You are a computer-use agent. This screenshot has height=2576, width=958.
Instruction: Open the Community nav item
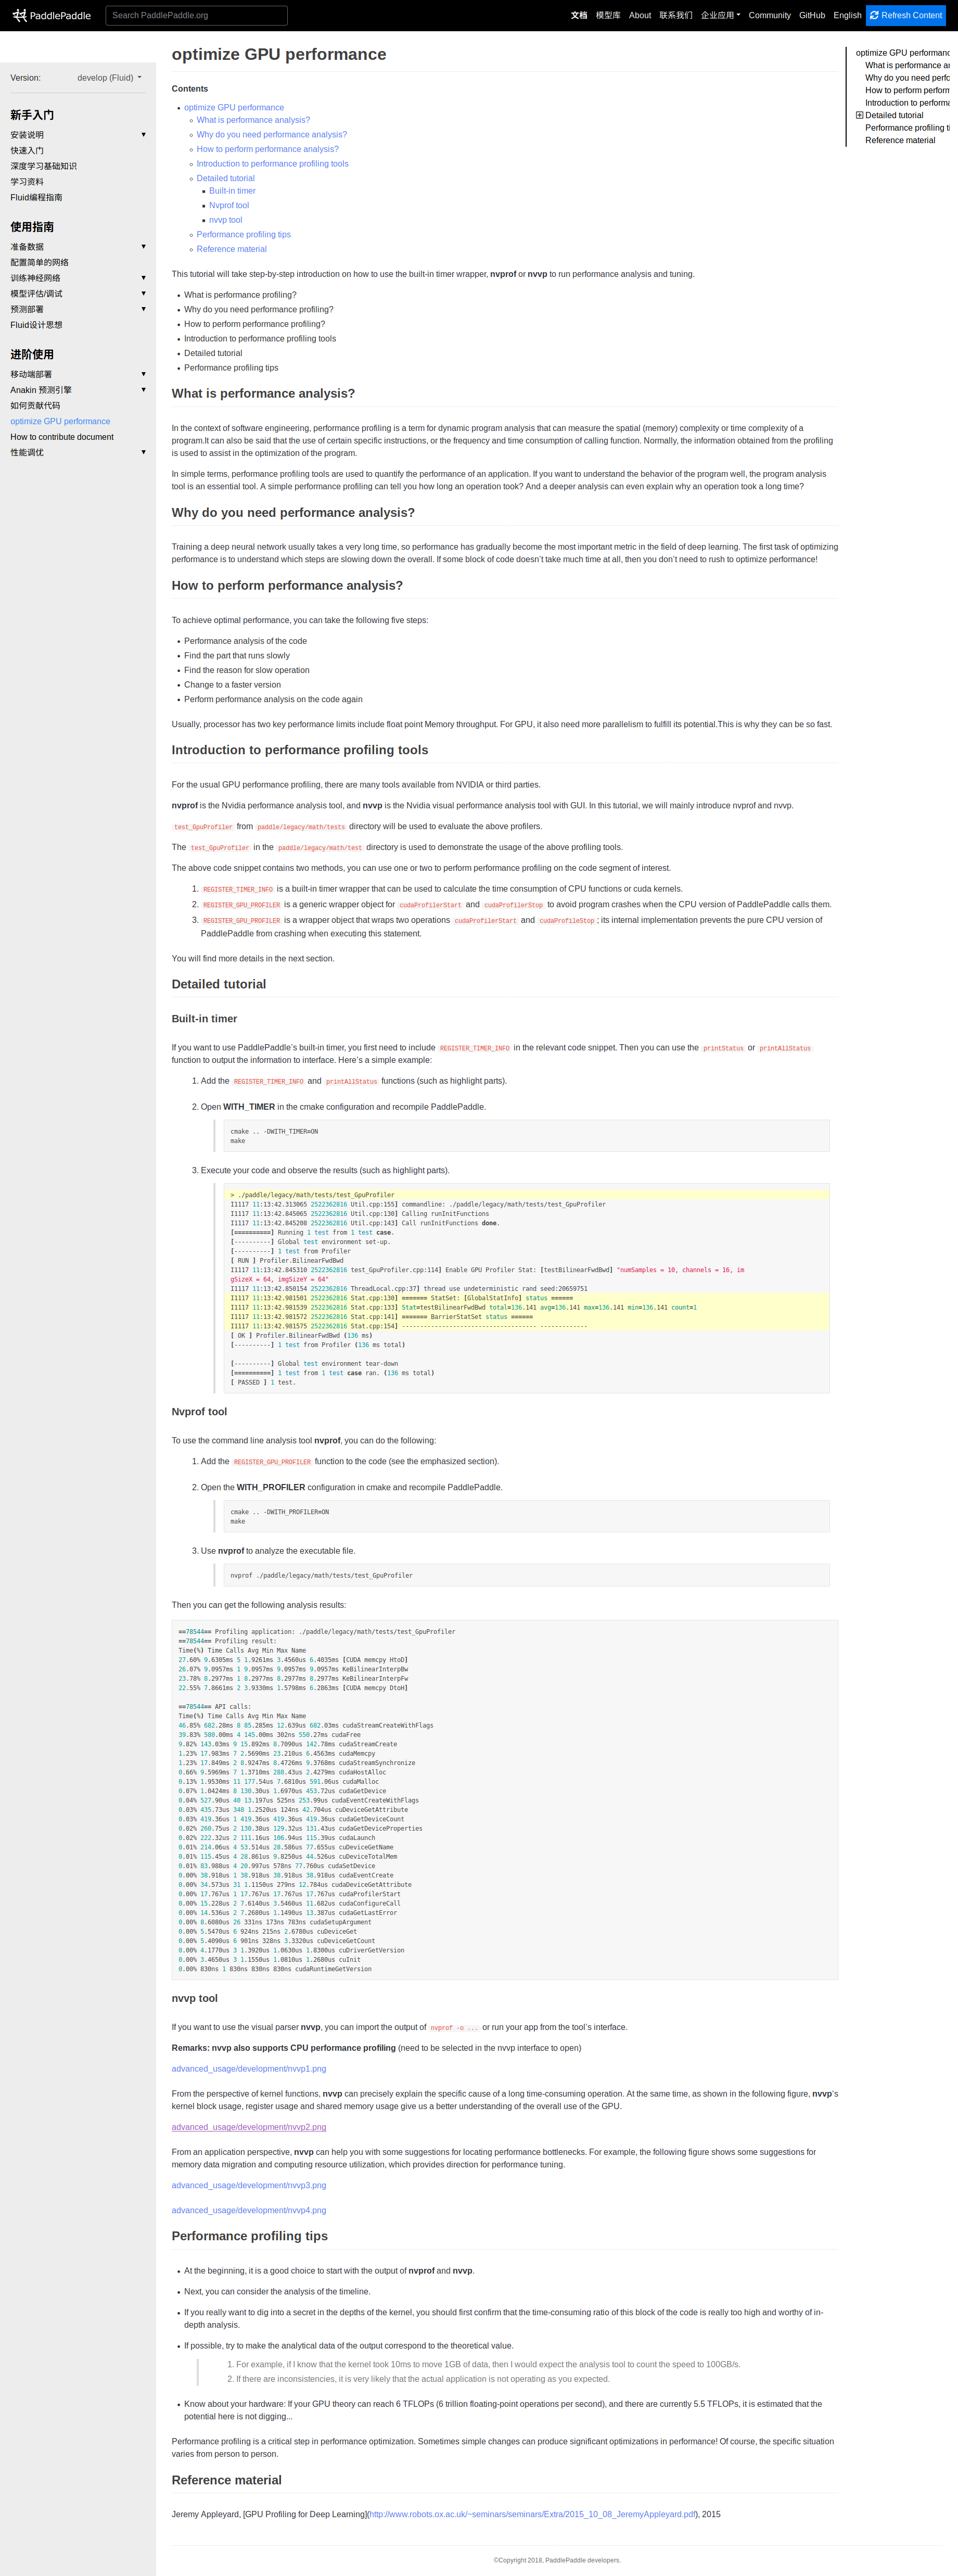[769, 15]
